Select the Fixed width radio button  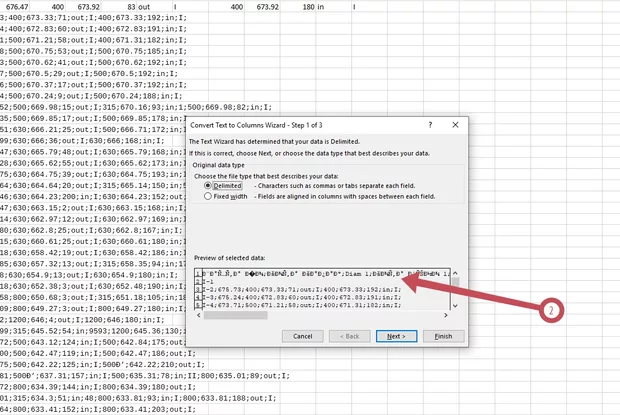tap(208, 196)
